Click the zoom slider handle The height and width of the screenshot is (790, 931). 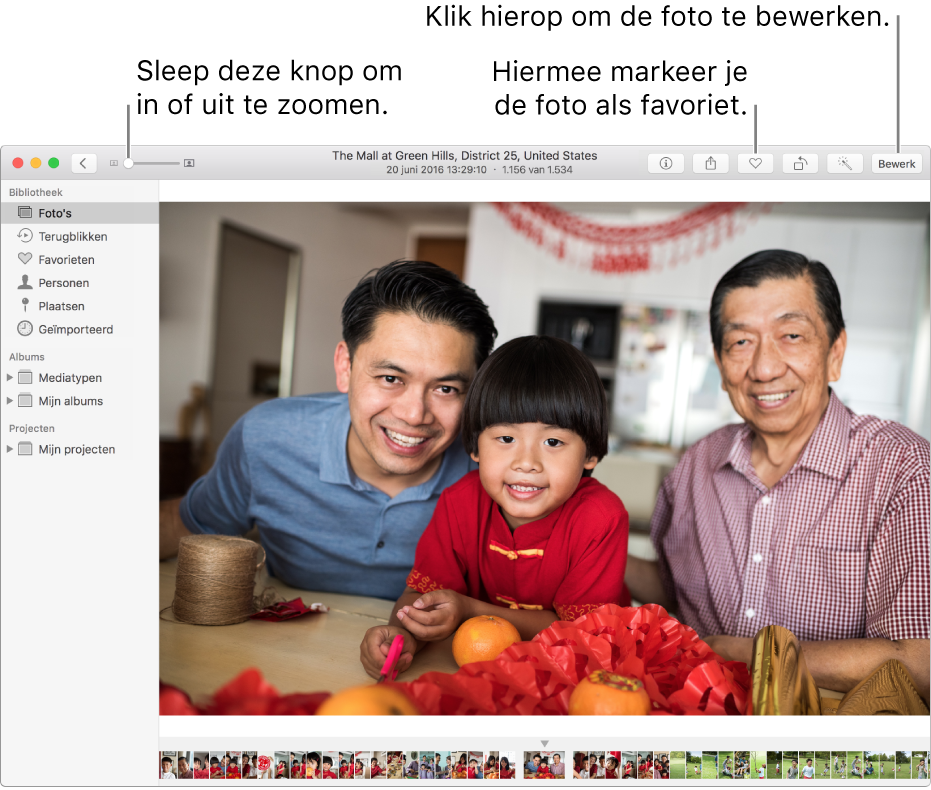(x=128, y=163)
